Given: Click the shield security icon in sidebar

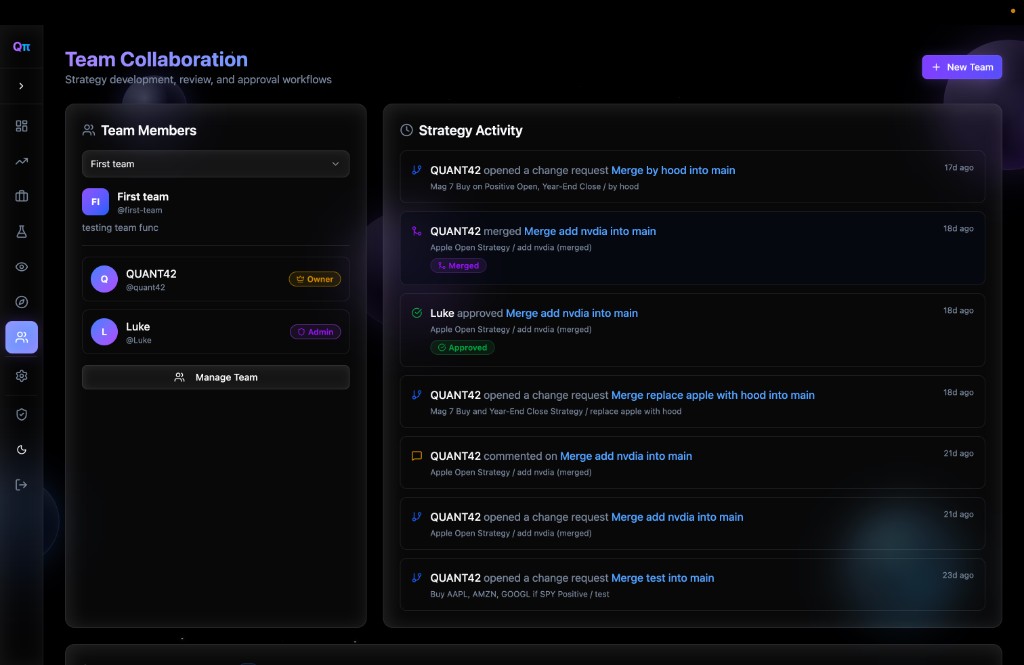Looking at the screenshot, I should (x=22, y=414).
